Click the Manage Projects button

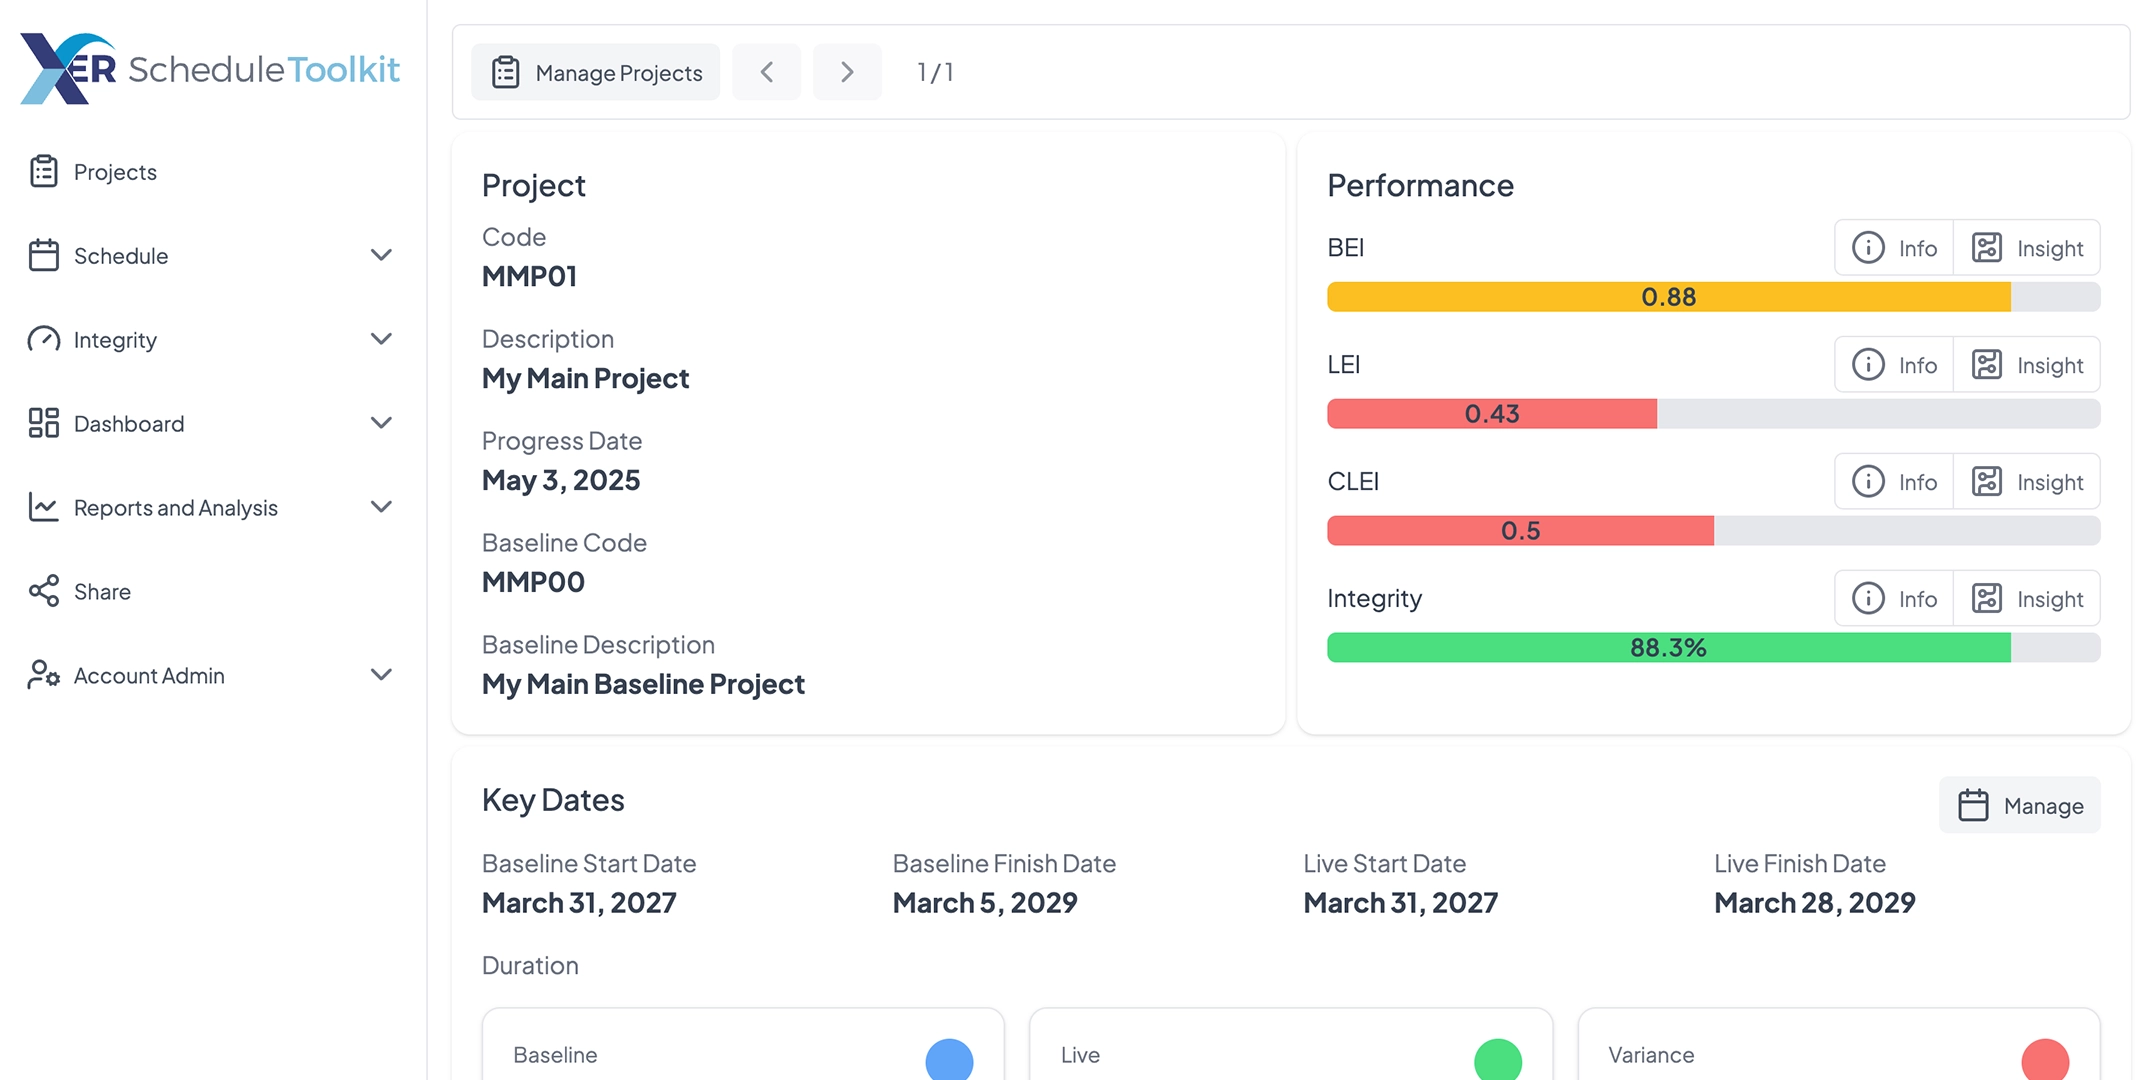596,72
